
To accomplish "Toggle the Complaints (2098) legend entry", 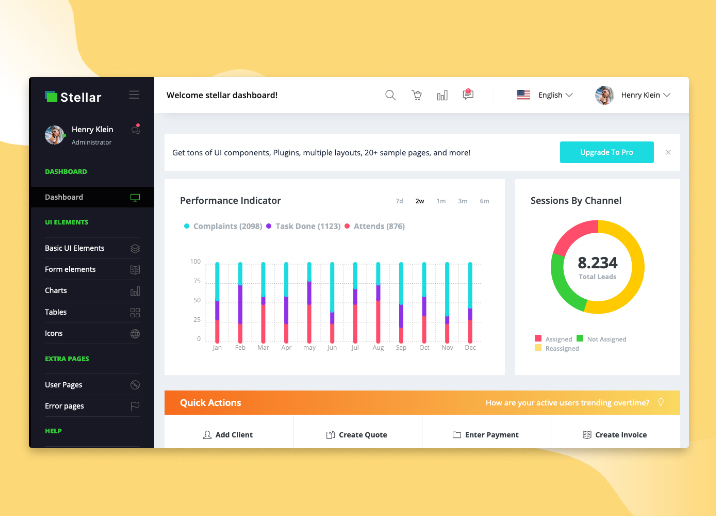I will coord(223,226).
